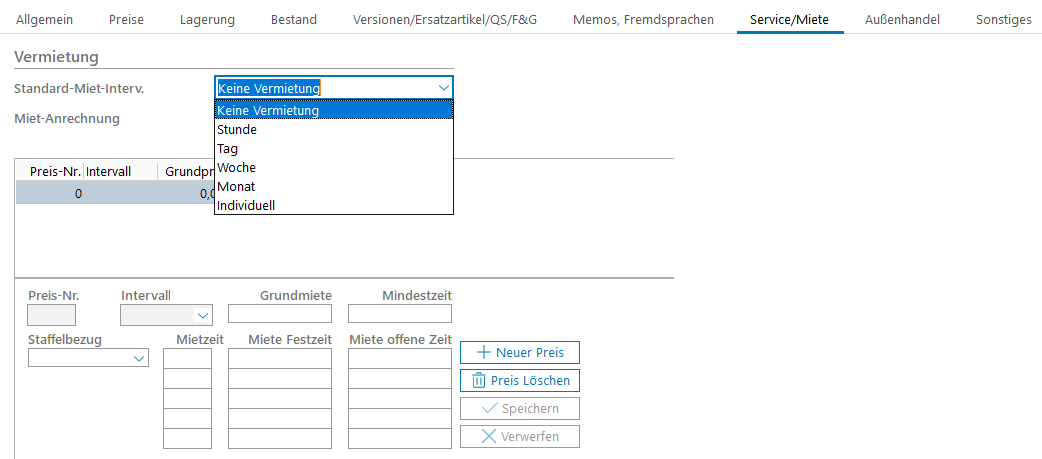The height and width of the screenshot is (459, 1042).
Task: Click the Neuer Preis plus button
Action: click(x=519, y=352)
